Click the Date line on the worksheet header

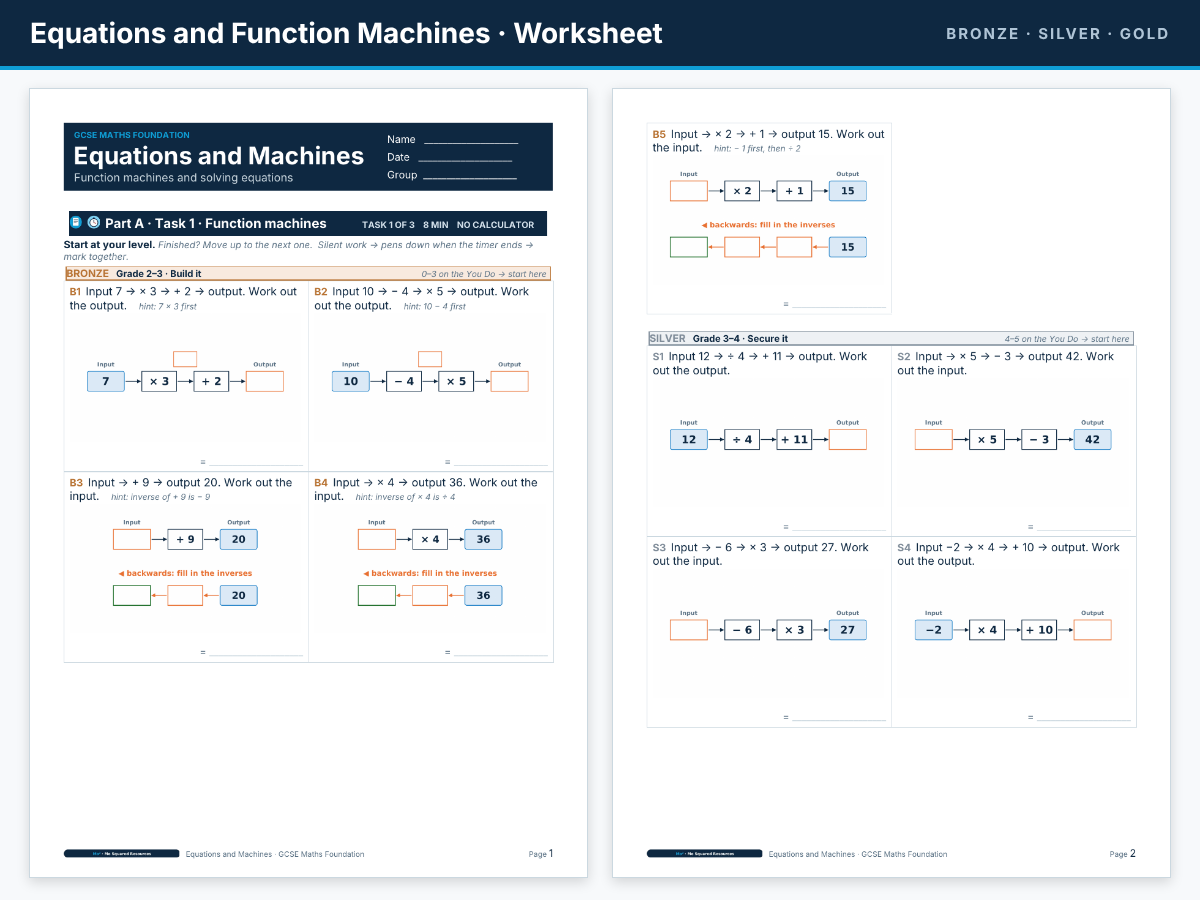point(465,160)
